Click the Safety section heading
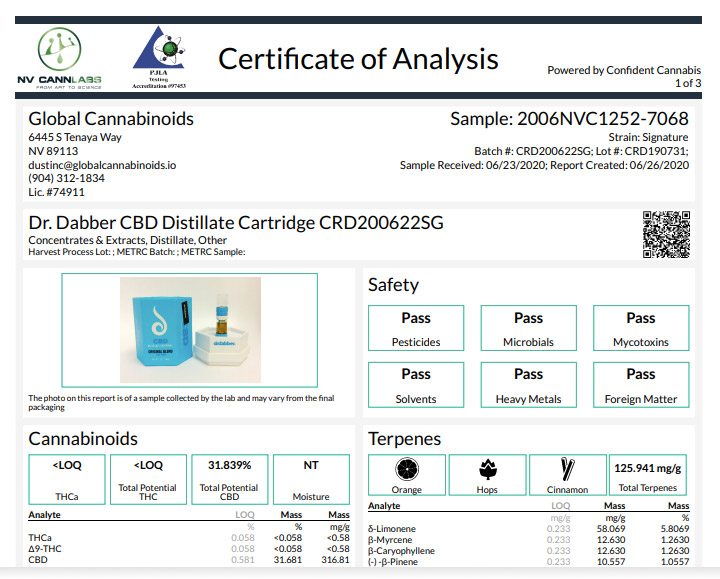 point(394,285)
